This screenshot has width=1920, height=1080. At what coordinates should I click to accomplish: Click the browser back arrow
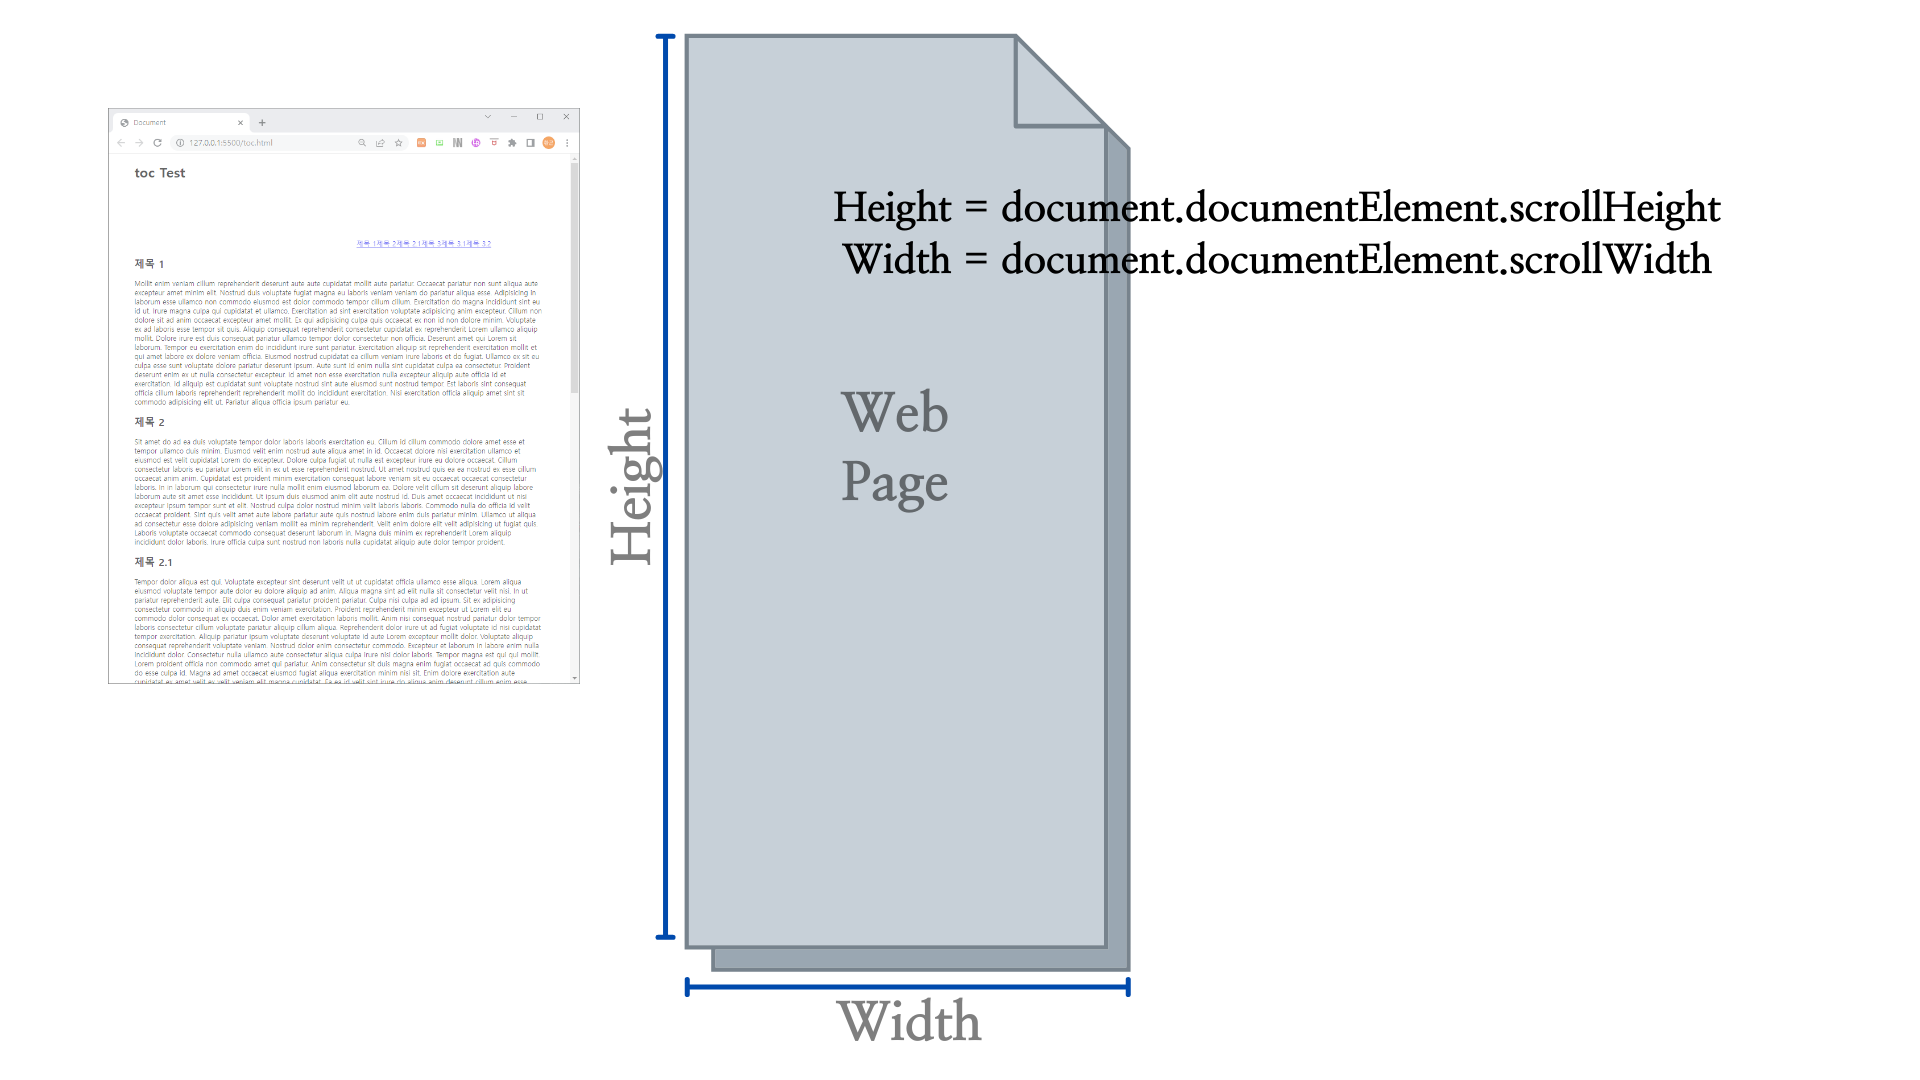point(121,143)
